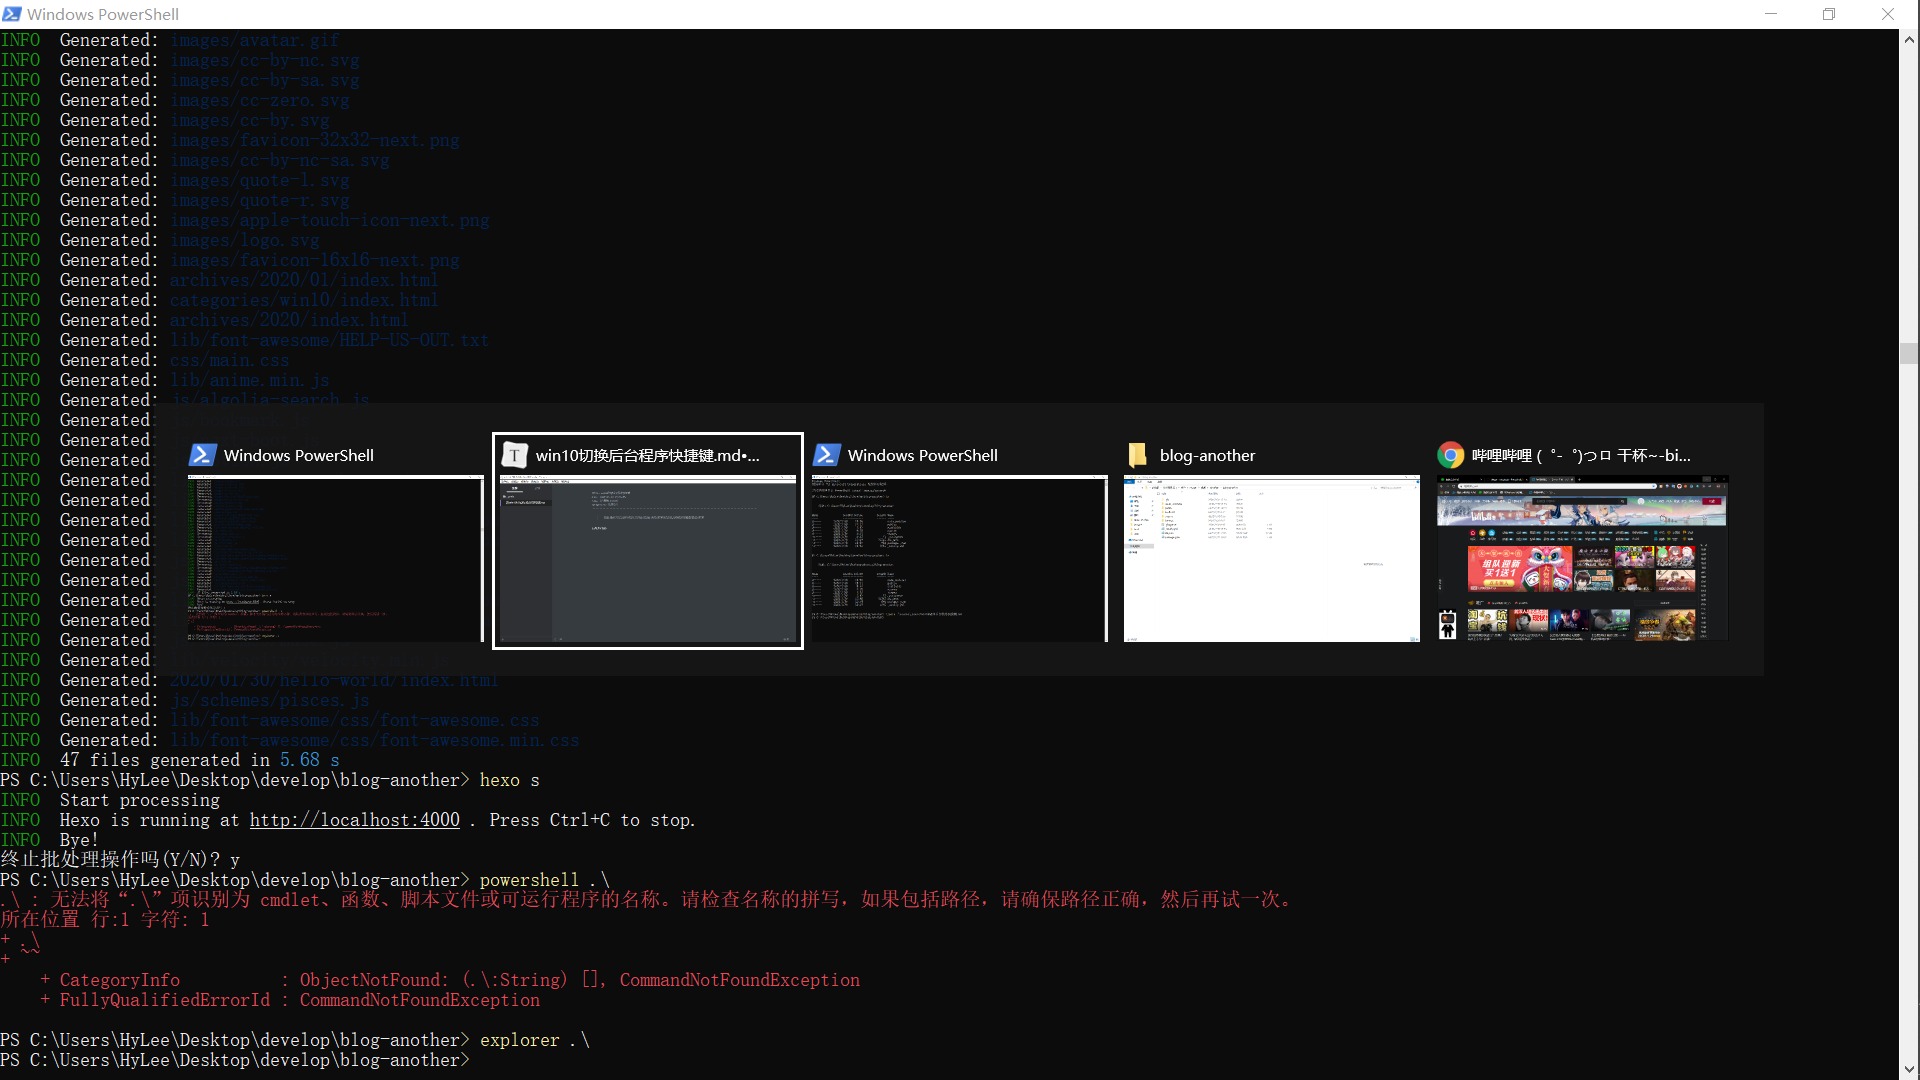Image resolution: width=1920 pixels, height=1080 pixels.
Task: Click the win10切换后台程序快捷键.md title text
Action: (647, 455)
